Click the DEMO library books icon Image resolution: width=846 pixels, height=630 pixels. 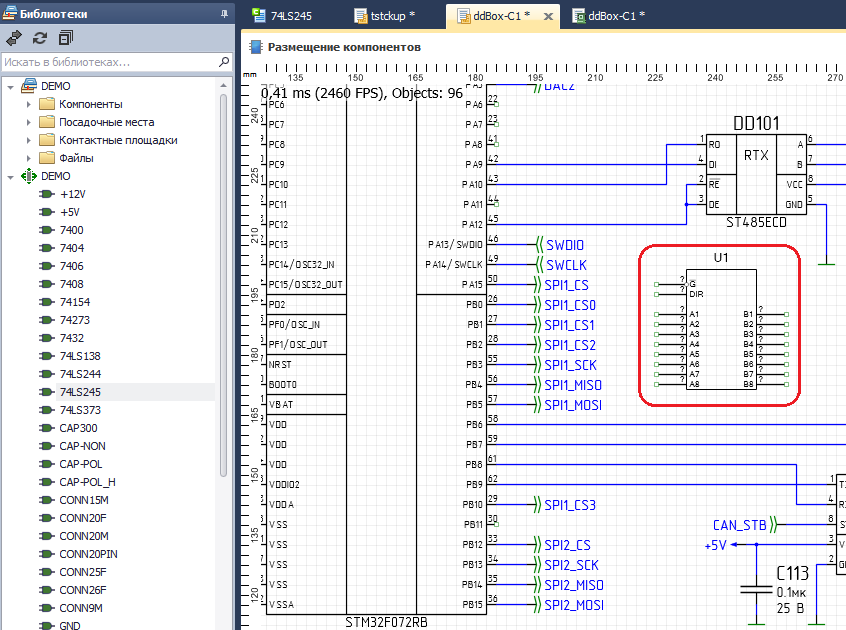(29, 87)
